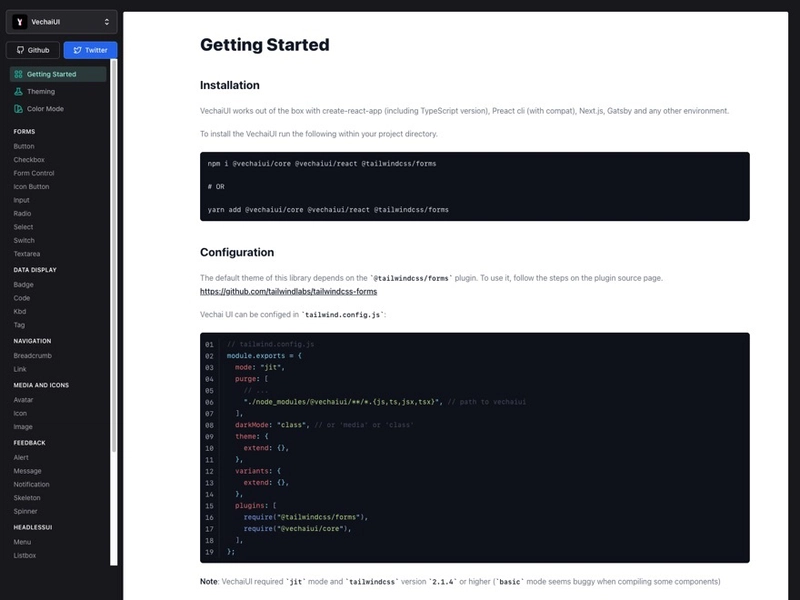Go to the Code page

tap(21, 298)
